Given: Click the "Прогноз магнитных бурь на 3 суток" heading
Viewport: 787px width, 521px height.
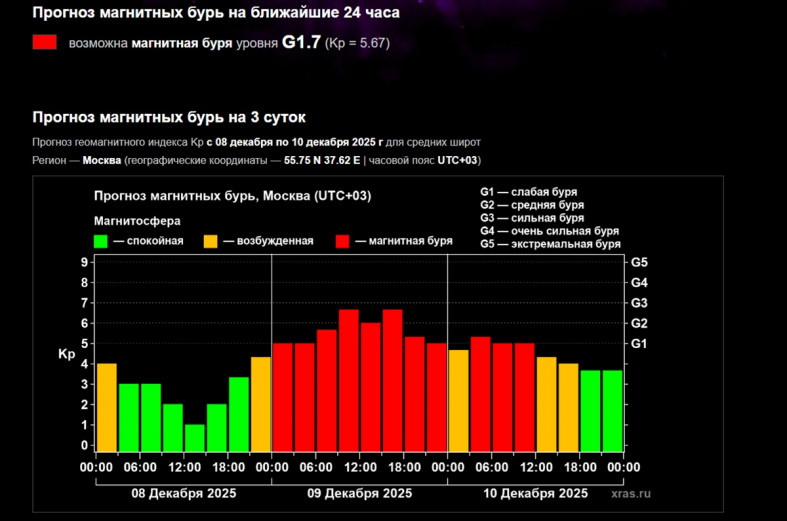Looking at the screenshot, I should 168,117.
